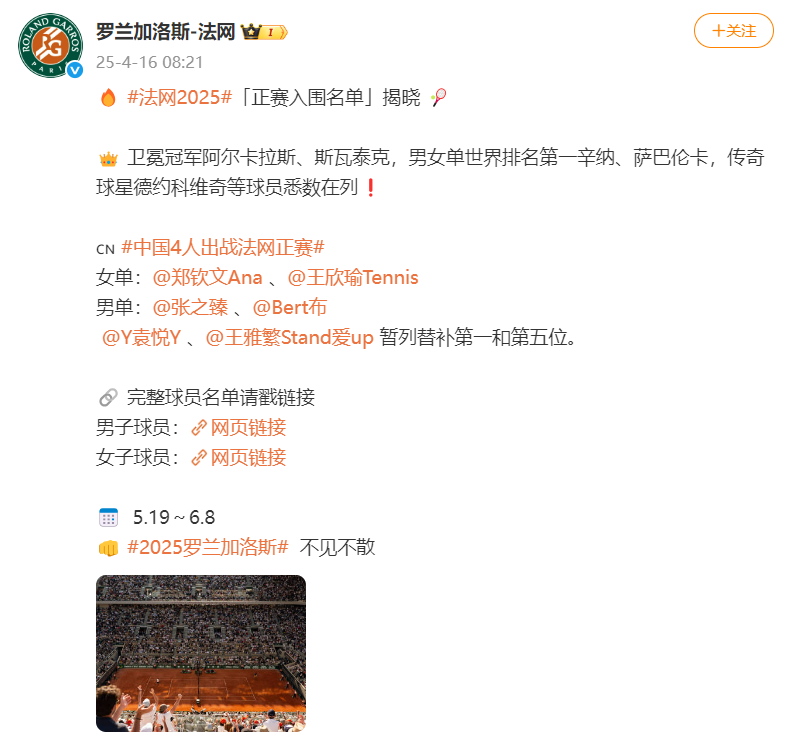Open hashtag #法网2025#
Screen dimensions: 790x741
(179, 97)
